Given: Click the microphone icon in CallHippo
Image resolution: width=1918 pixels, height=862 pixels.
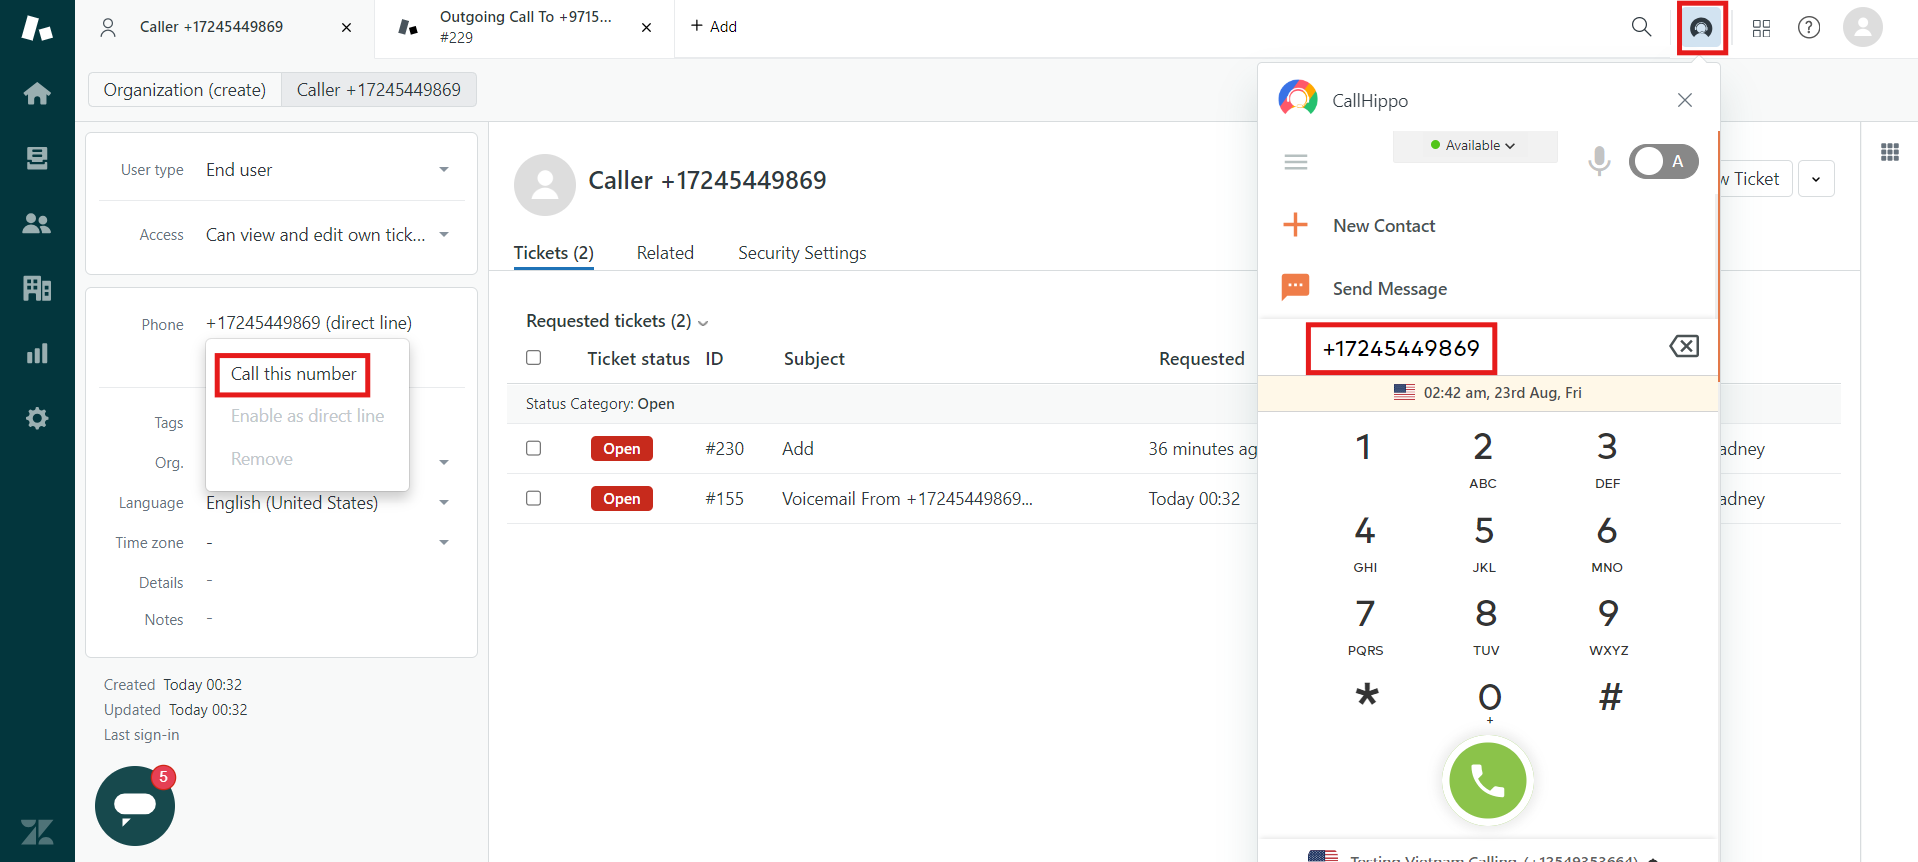Looking at the screenshot, I should tap(1599, 161).
